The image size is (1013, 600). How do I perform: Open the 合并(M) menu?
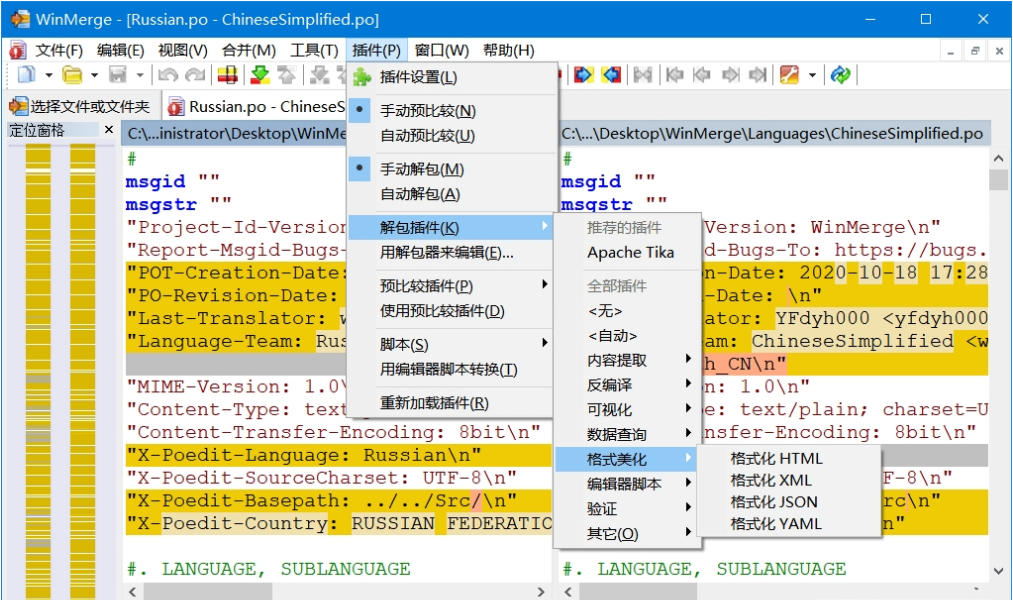click(249, 50)
